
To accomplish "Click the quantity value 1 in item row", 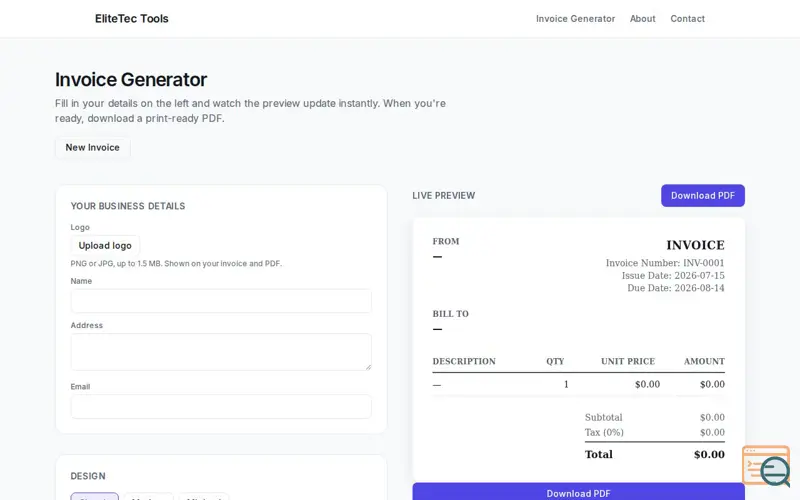I will point(566,384).
